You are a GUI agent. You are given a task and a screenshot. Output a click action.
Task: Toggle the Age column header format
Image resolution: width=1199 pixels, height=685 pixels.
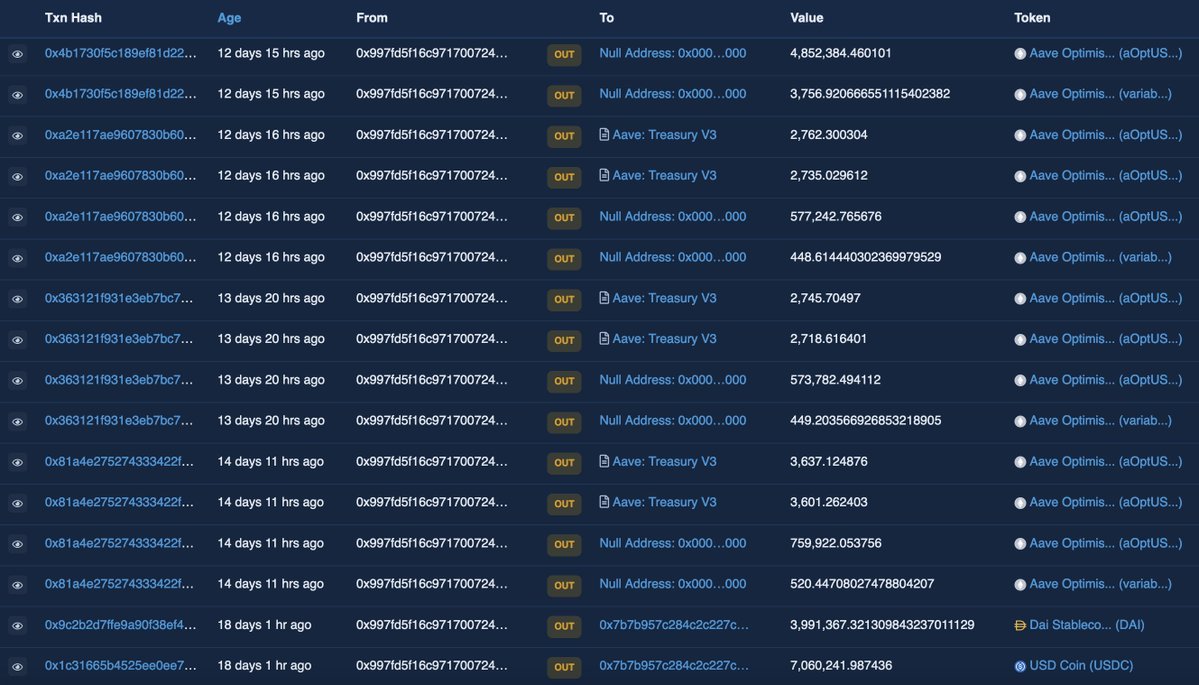[229, 18]
